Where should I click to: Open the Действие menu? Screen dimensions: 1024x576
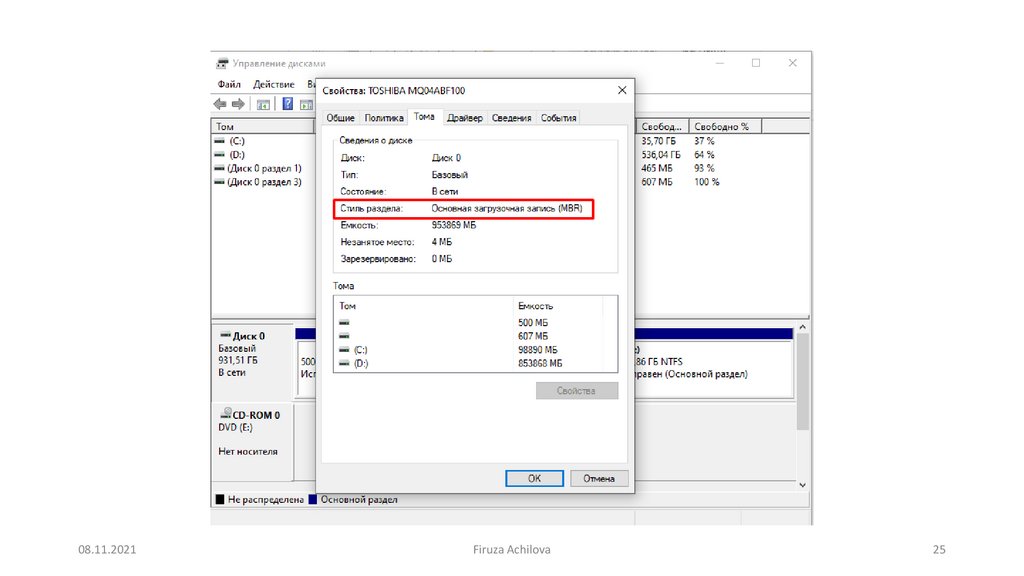[x=273, y=85]
